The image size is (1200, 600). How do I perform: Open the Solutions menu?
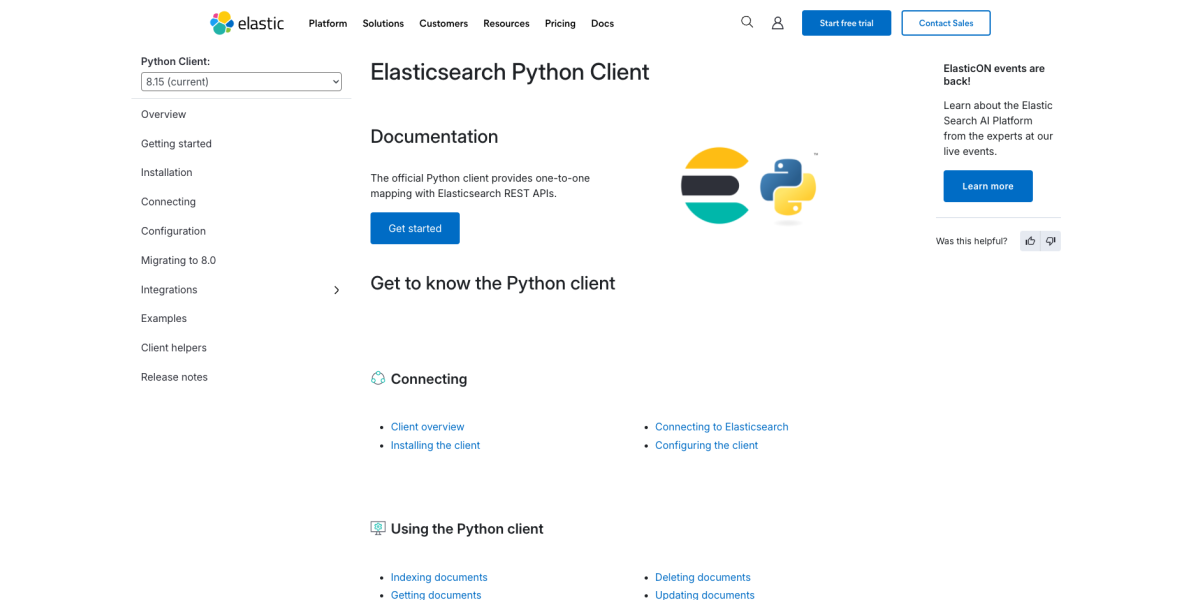click(383, 23)
